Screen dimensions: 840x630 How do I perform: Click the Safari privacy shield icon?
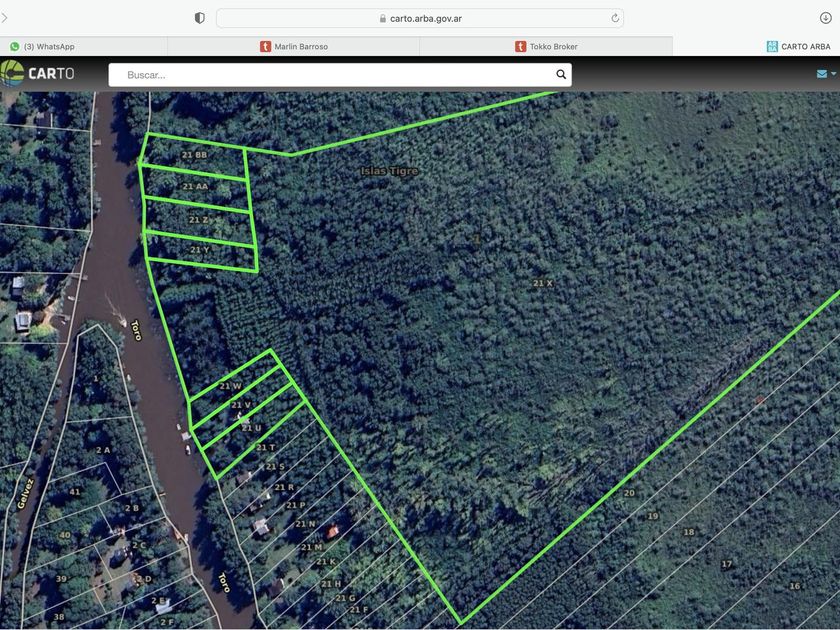200,18
